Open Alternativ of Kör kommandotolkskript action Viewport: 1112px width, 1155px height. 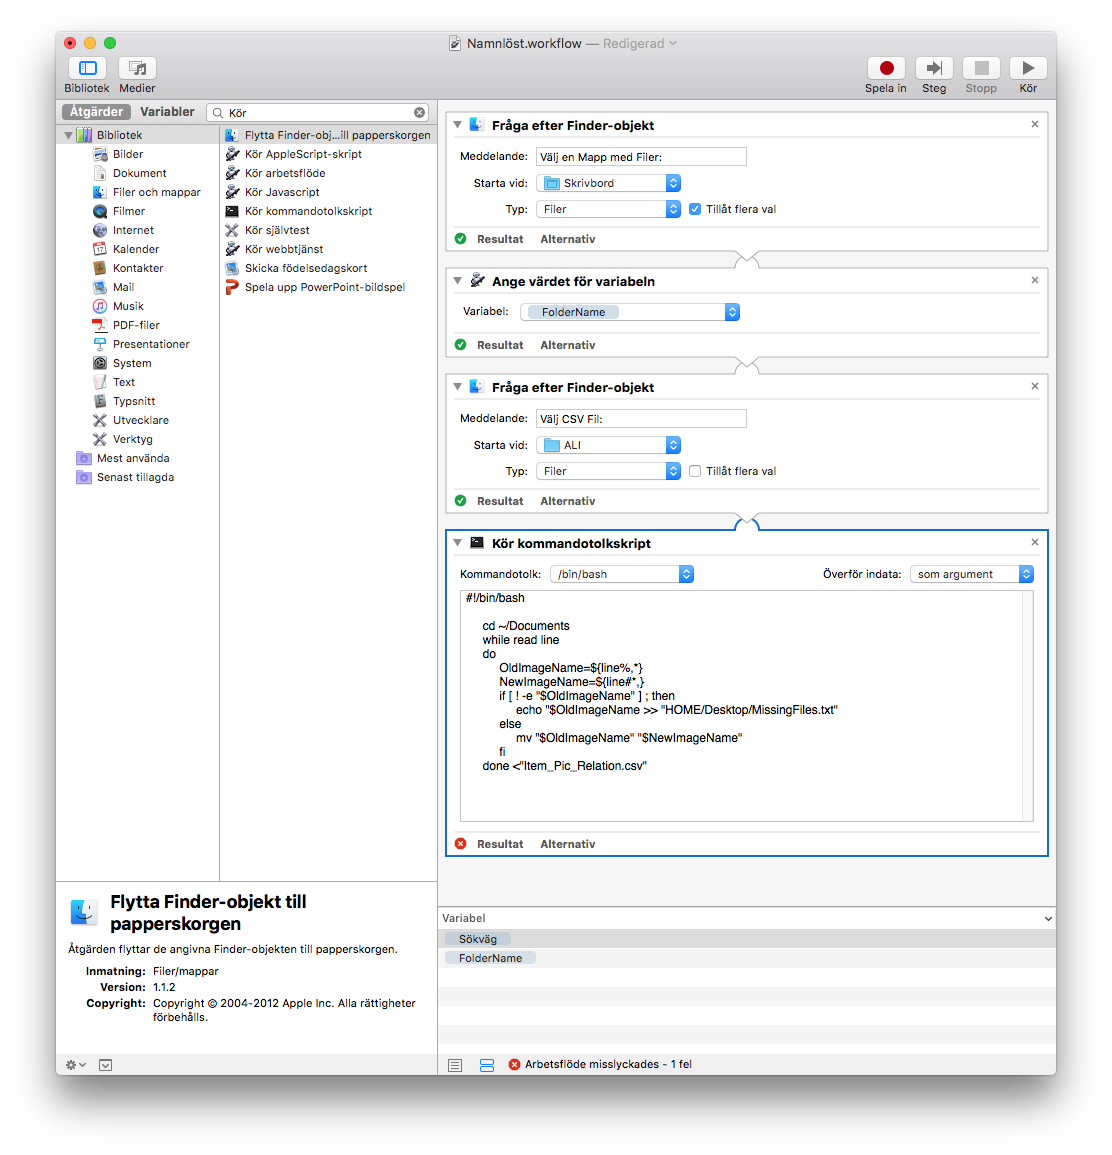pos(568,844)
